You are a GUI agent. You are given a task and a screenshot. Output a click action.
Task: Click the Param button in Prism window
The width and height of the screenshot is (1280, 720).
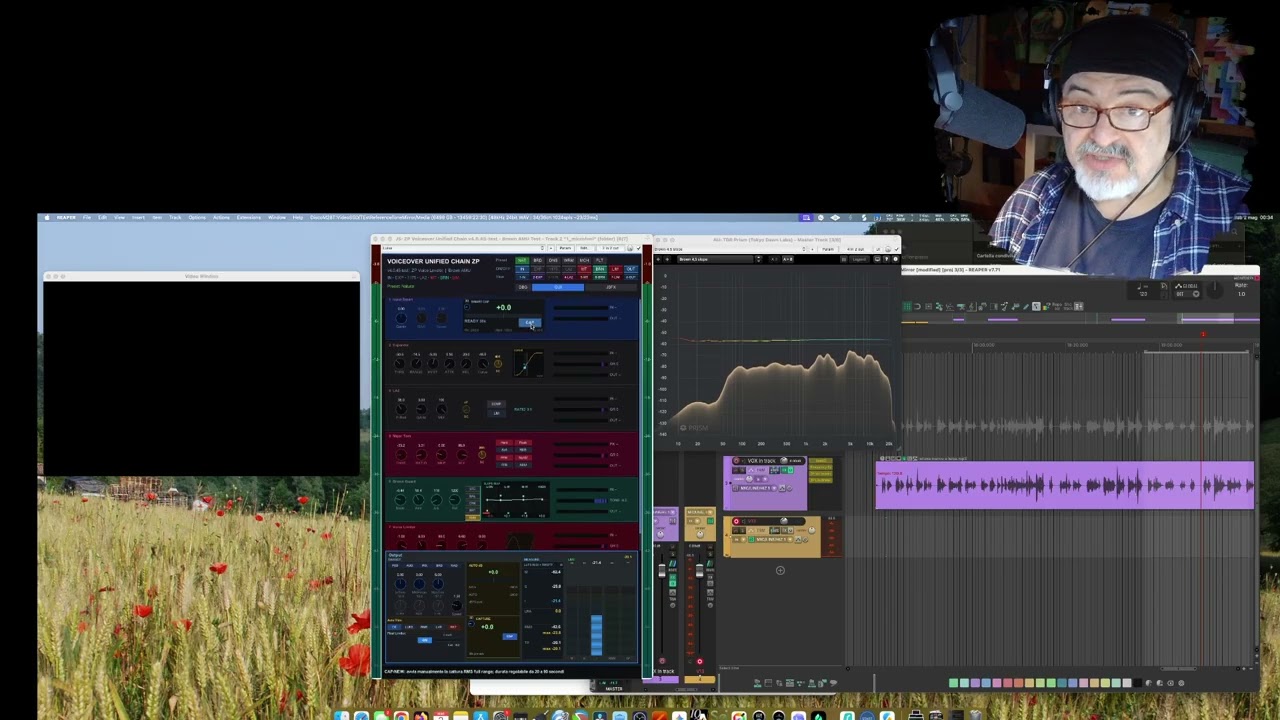pyautogui.click(x=827, y=249)
